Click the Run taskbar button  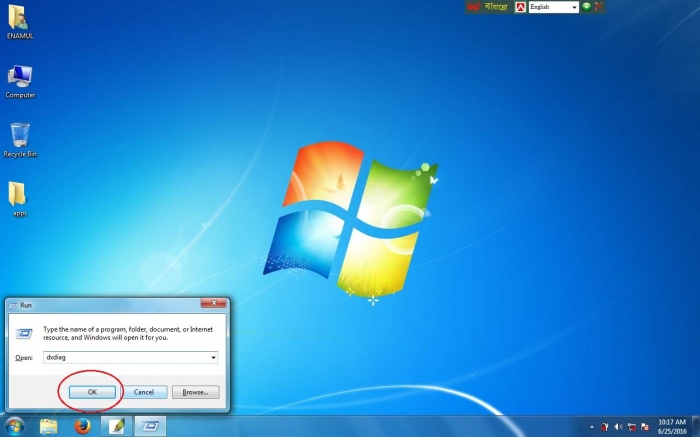[150, 426]
